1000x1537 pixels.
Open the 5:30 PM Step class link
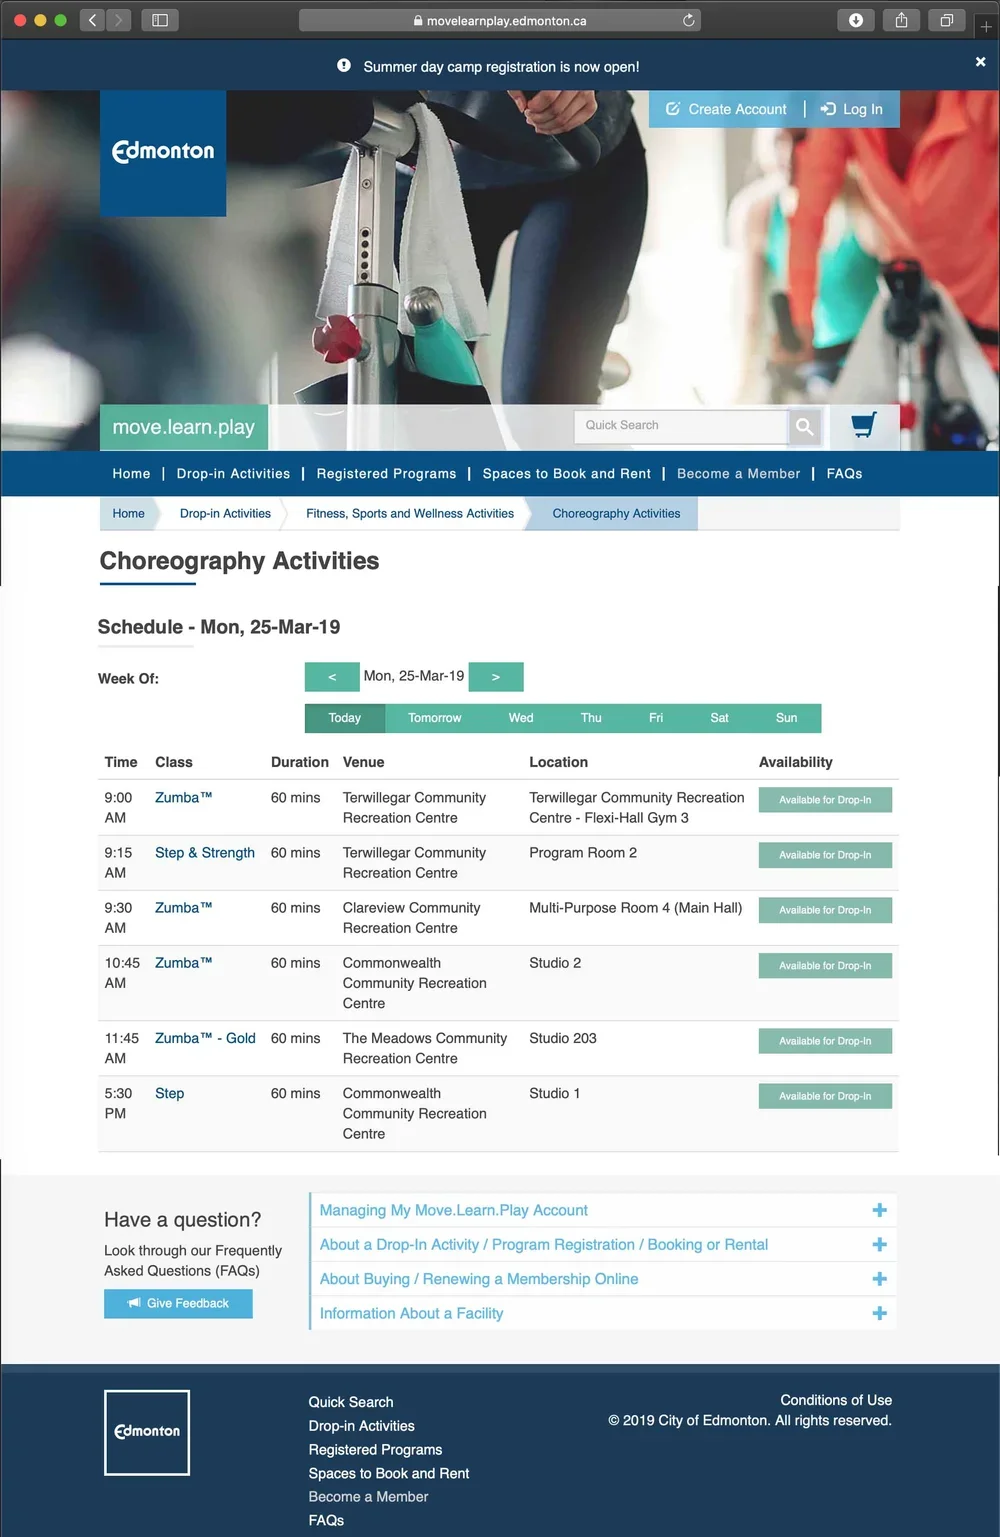tap(170, 1094)
